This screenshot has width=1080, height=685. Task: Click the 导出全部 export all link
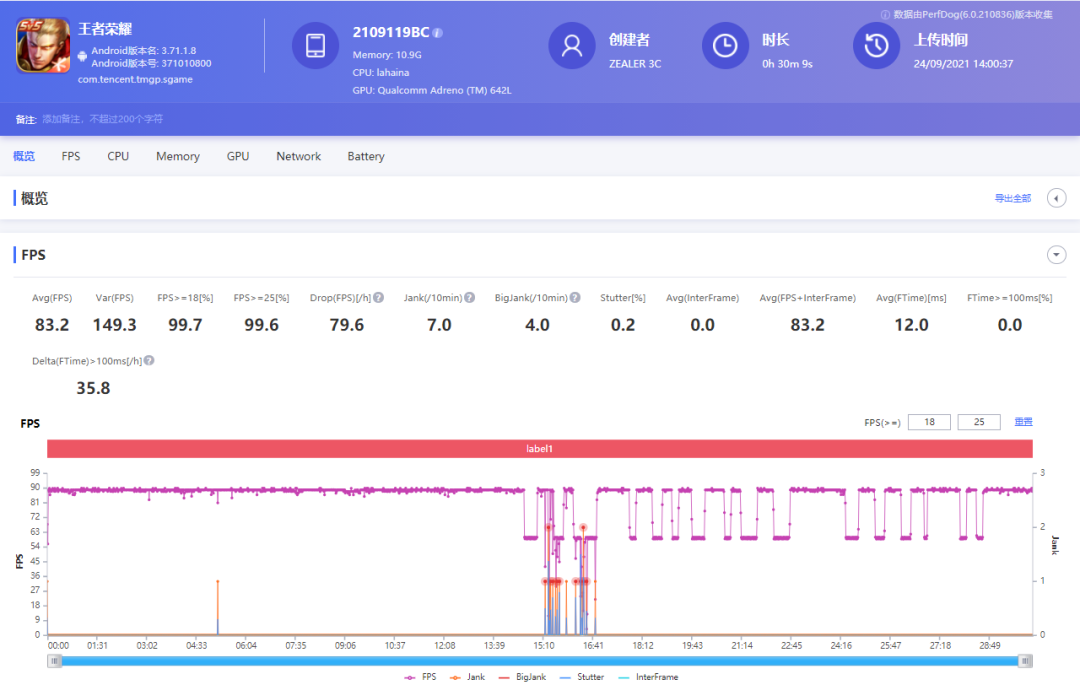point(1012,199)
